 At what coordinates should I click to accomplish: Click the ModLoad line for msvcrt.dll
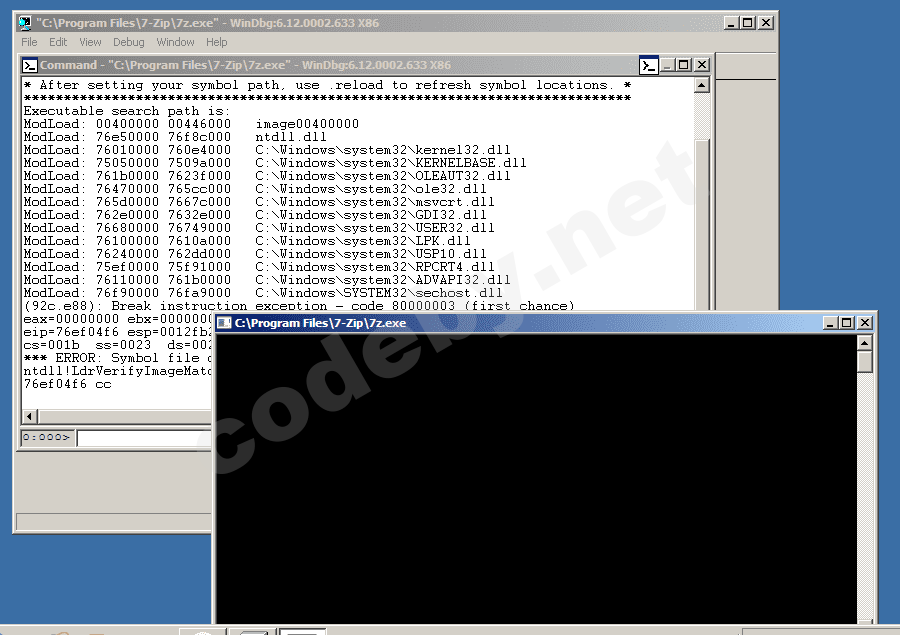(x=258, y=202)
